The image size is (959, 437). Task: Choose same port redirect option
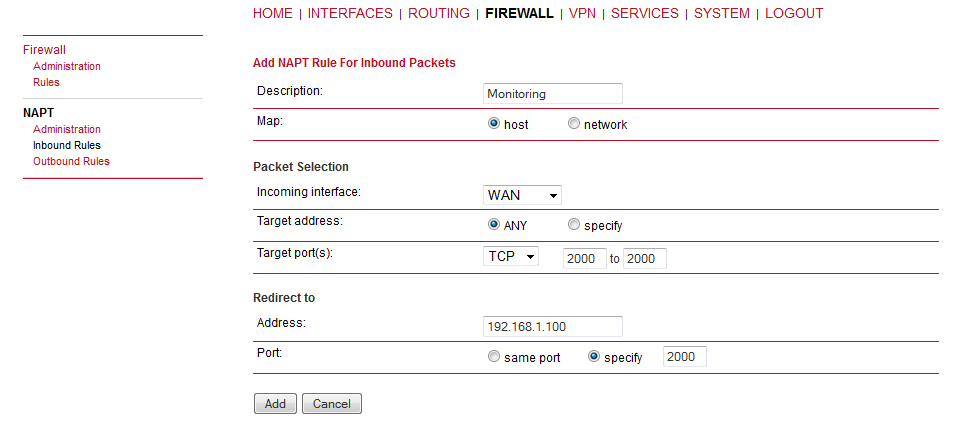(494, 356)
